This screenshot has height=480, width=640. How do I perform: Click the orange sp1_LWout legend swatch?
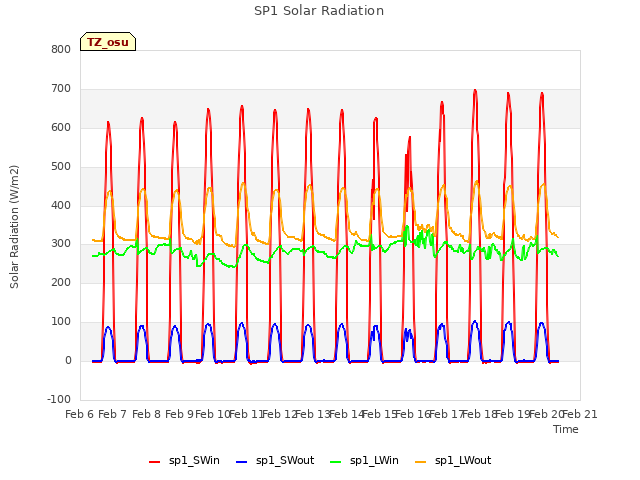pyautogui.click(x=420, y=462)
